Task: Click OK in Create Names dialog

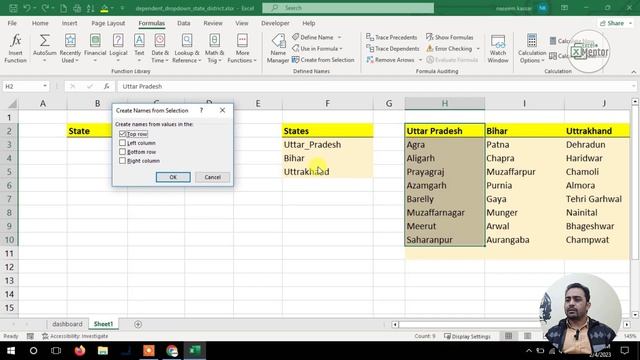Action: tap(173, 177)
